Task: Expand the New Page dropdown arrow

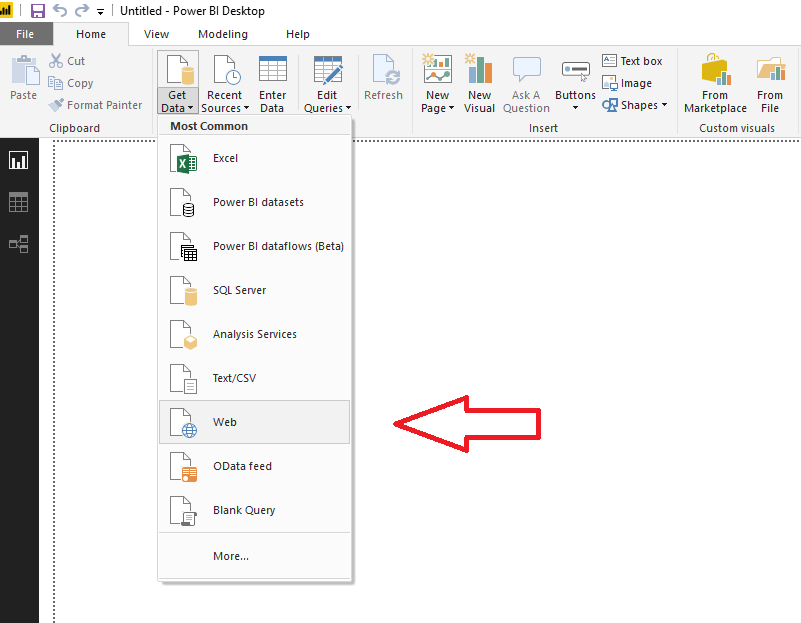Action: (x=452, y=108)
